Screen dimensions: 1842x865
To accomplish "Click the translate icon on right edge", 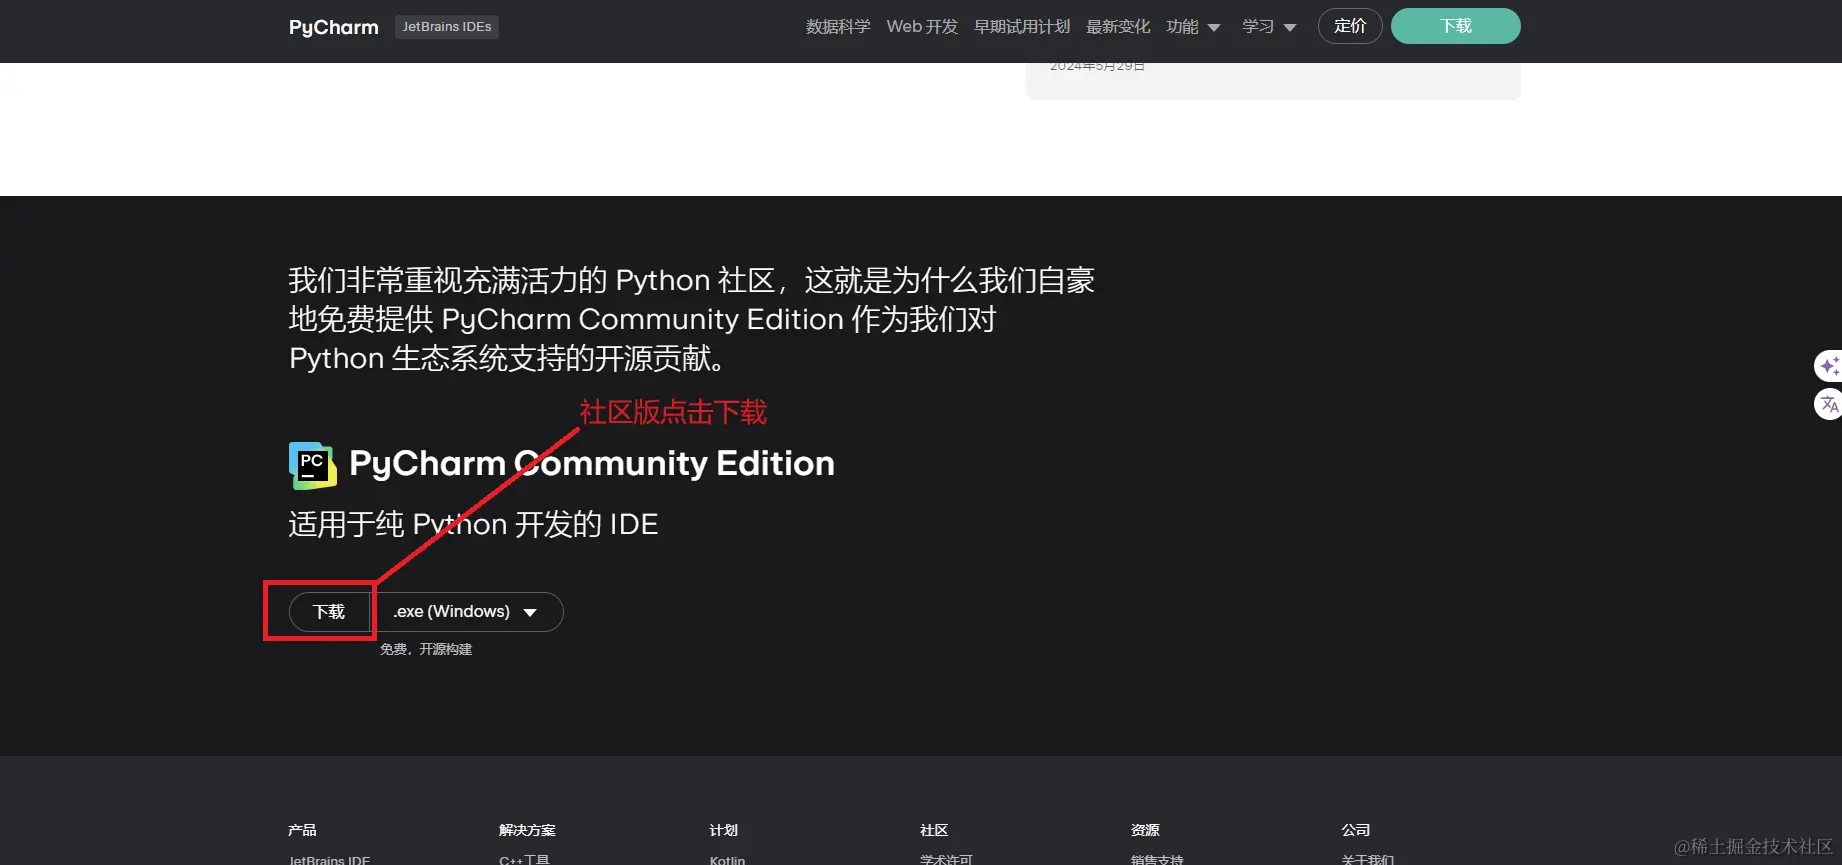I will pos(1829,404).
